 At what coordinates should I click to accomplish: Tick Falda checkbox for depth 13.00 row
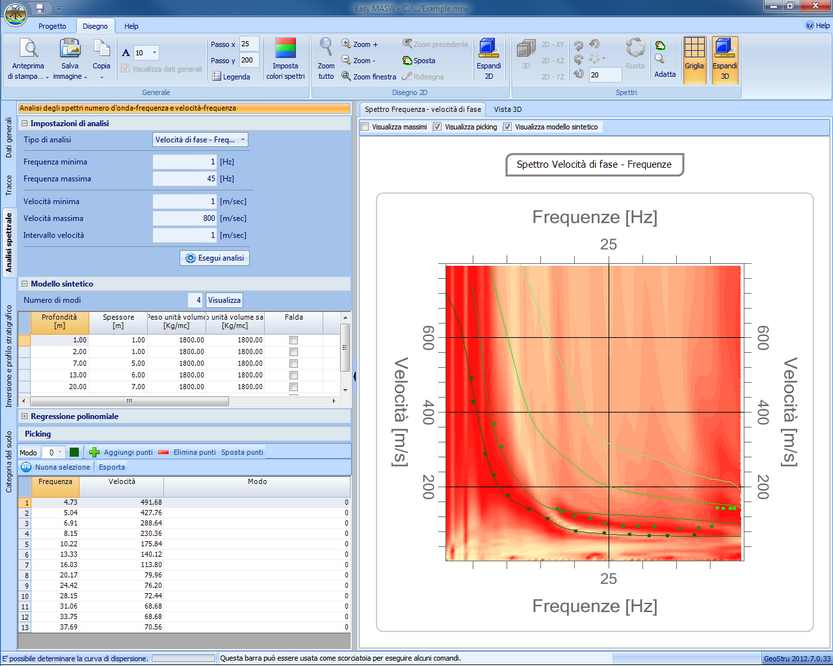[x=293, y=375]
